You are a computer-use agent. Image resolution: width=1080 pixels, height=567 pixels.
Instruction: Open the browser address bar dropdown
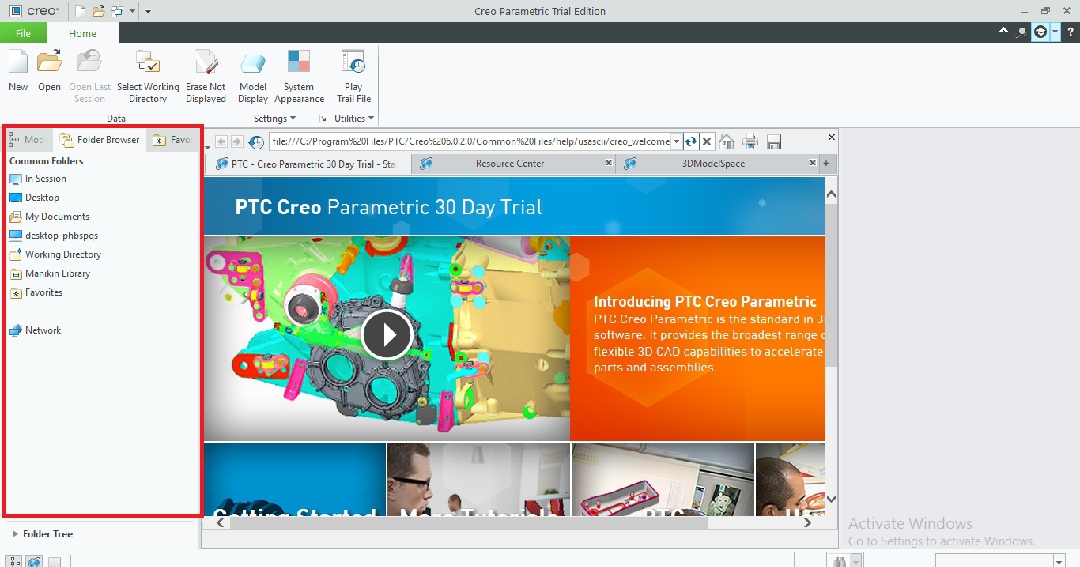(x=676, y=142)
